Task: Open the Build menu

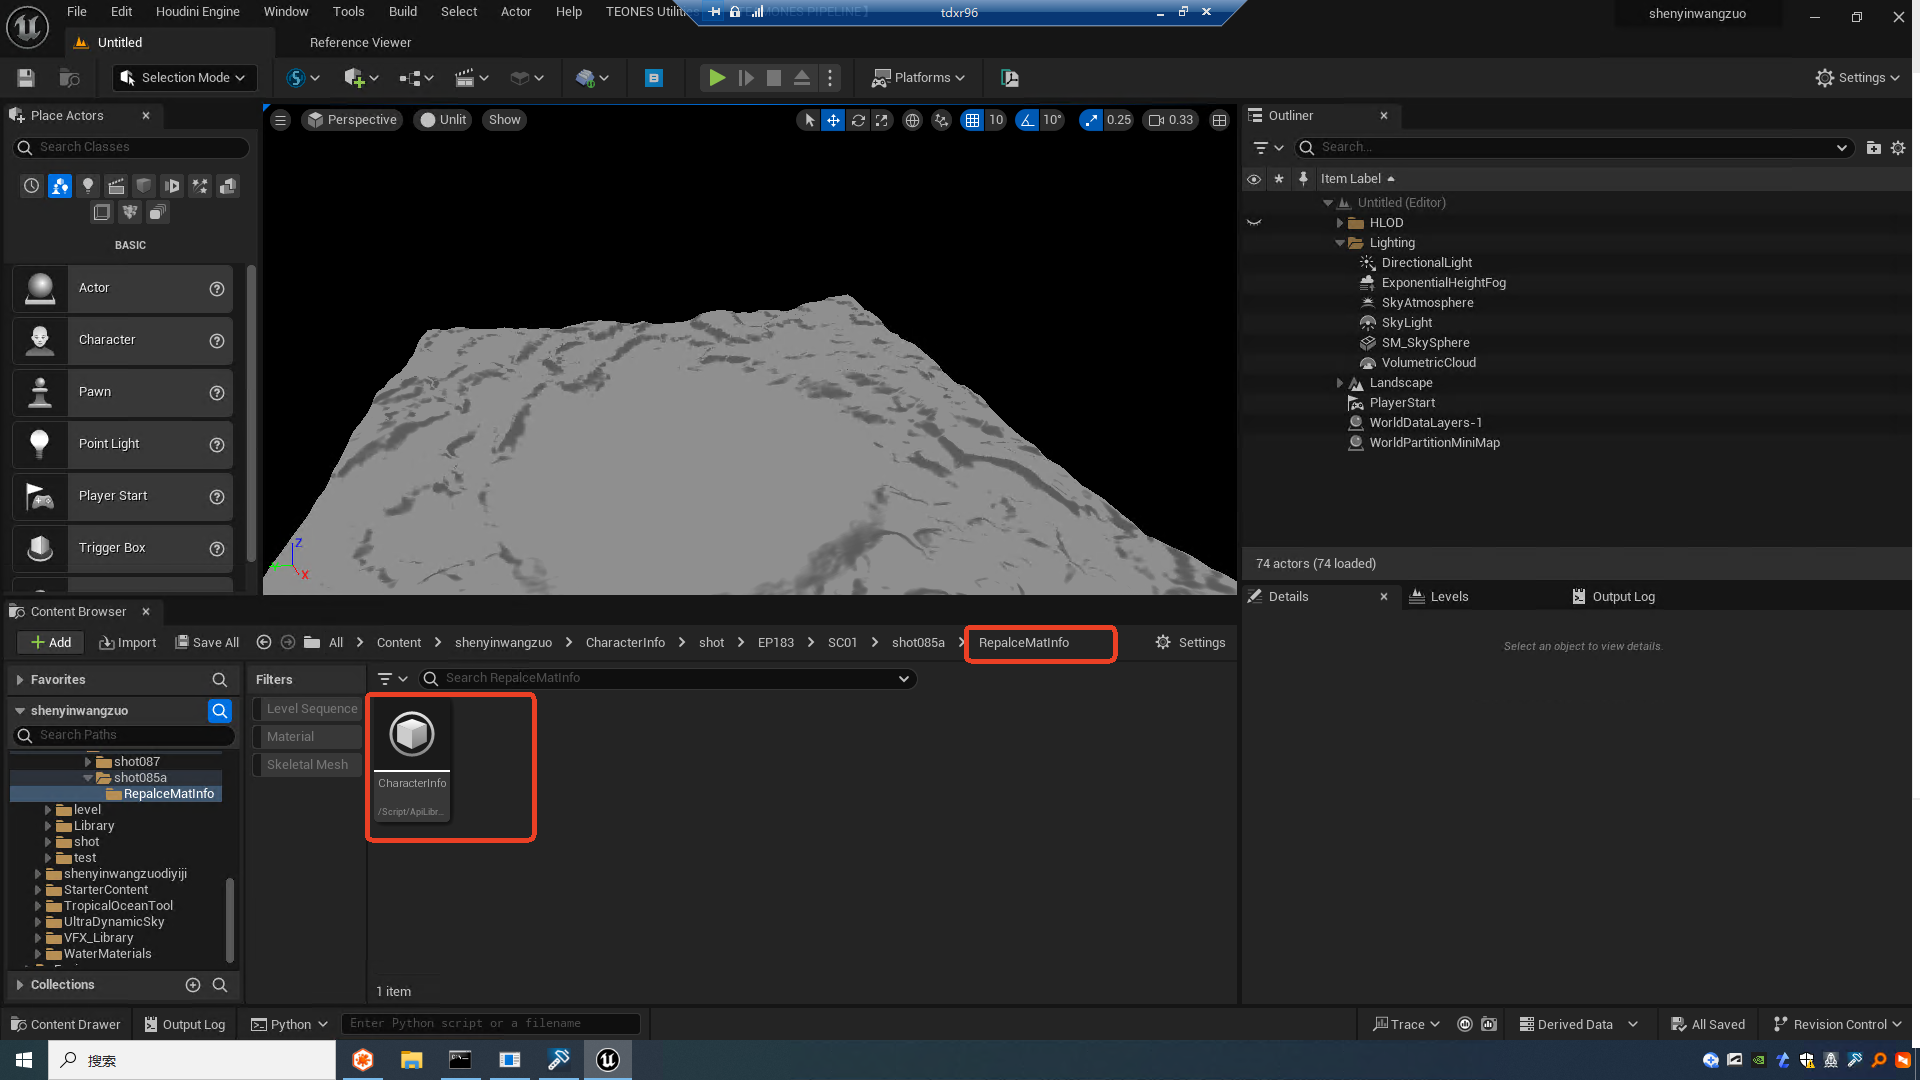Action: tap(403, 12)
